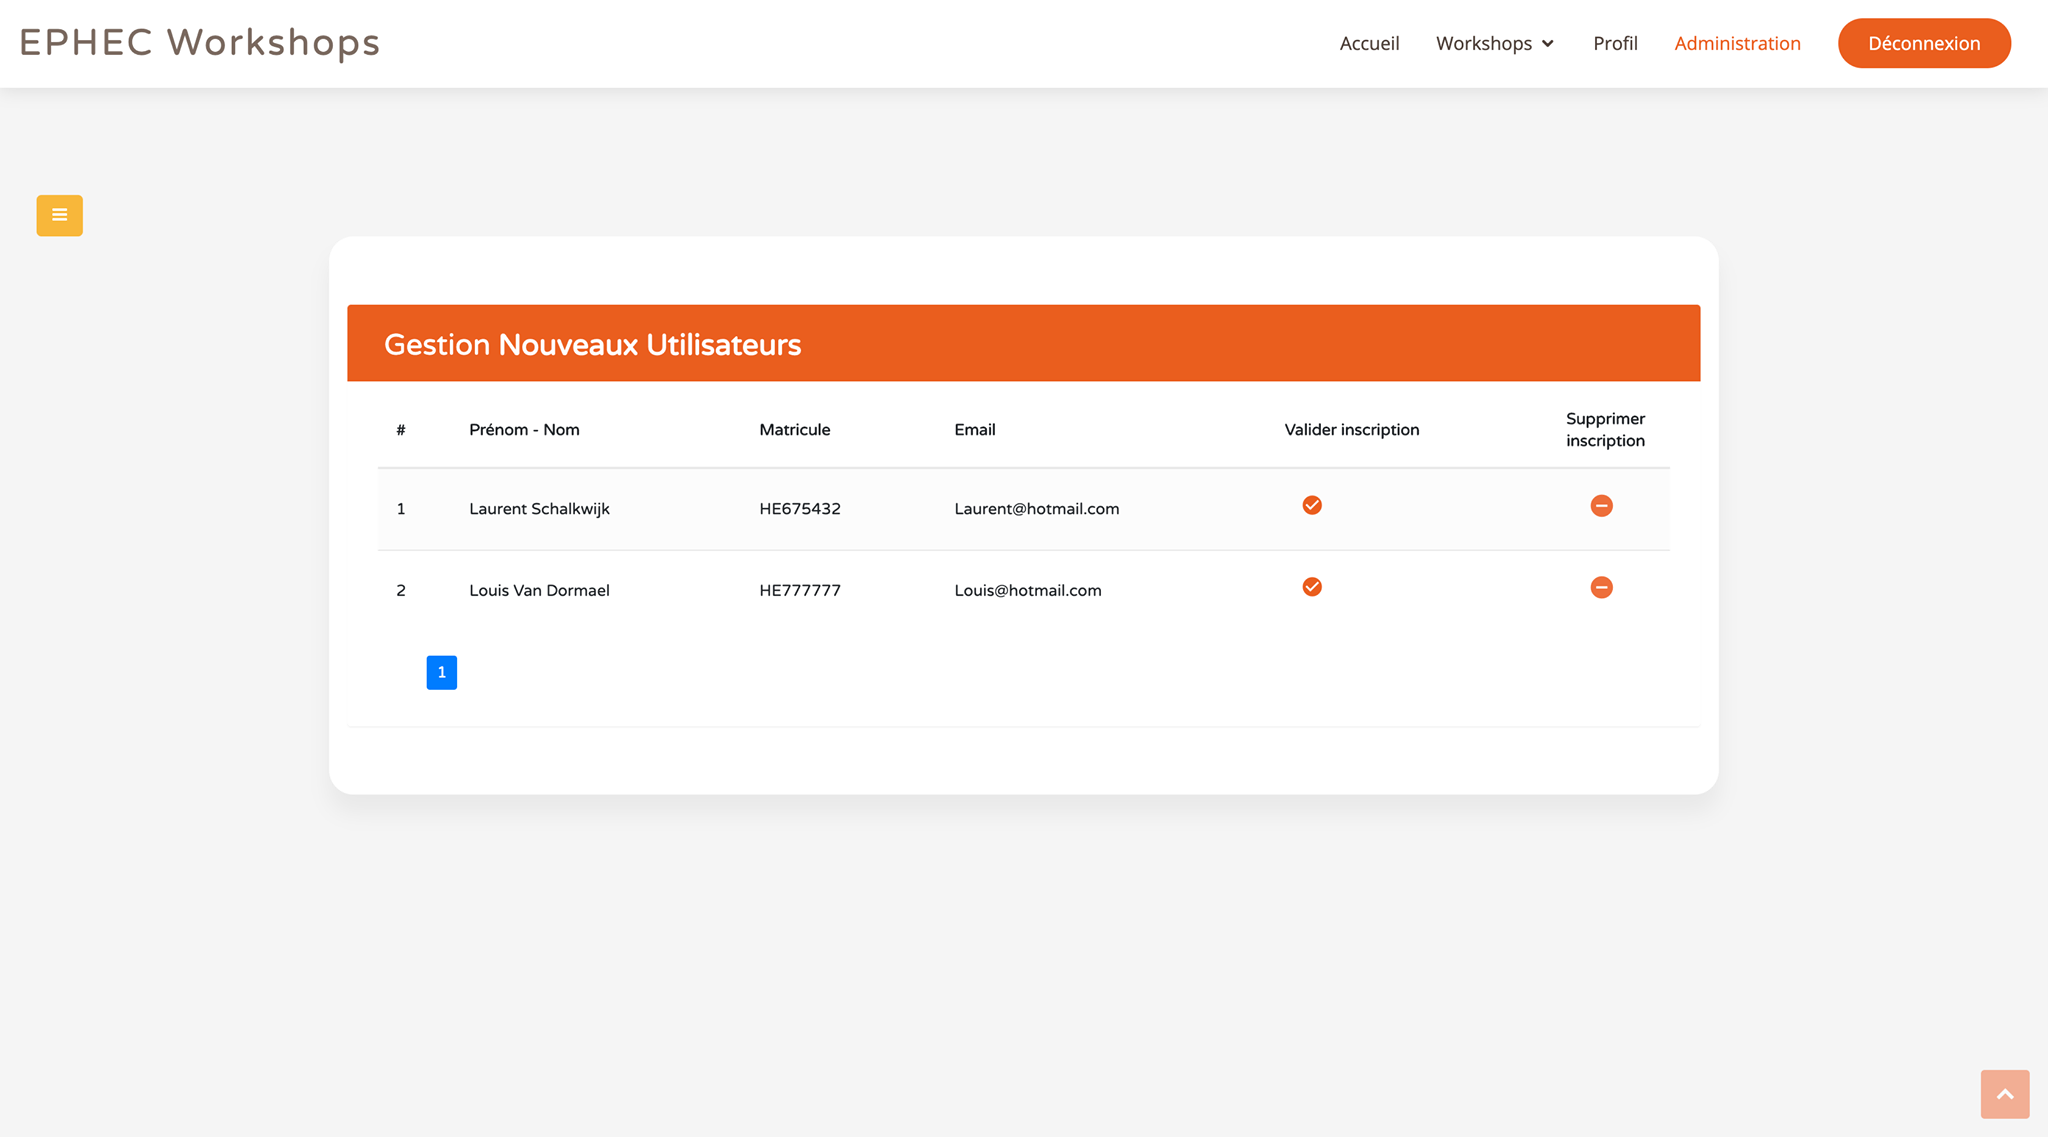The image size is (2048, 1137).
Task: Go to Accueil page
Action: coord(1369,44)
